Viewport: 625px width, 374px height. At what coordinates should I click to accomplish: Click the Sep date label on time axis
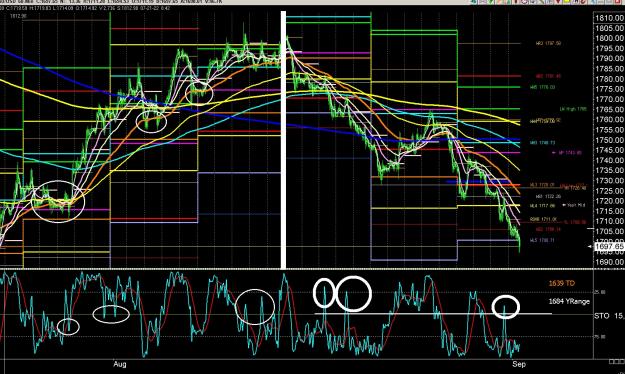coord(519,364)
